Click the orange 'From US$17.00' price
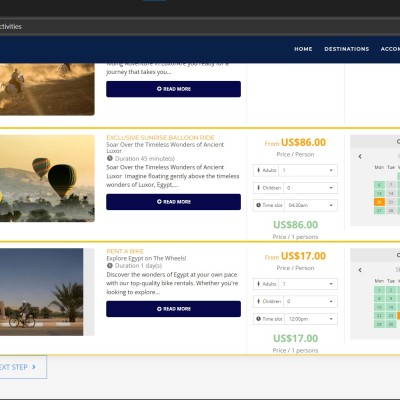Image resolution: width=400 pixels, height=400 pixels. (x=295, y=256)
